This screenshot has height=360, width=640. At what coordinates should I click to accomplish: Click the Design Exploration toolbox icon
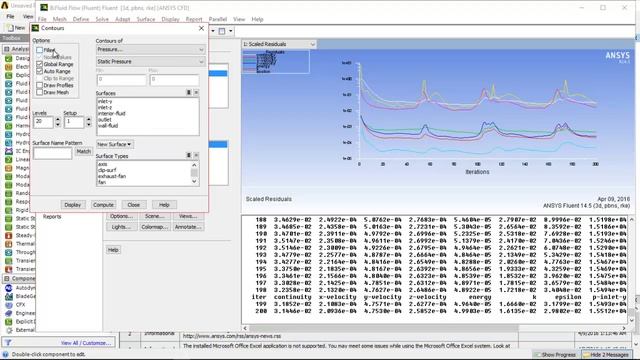[8, 58]
